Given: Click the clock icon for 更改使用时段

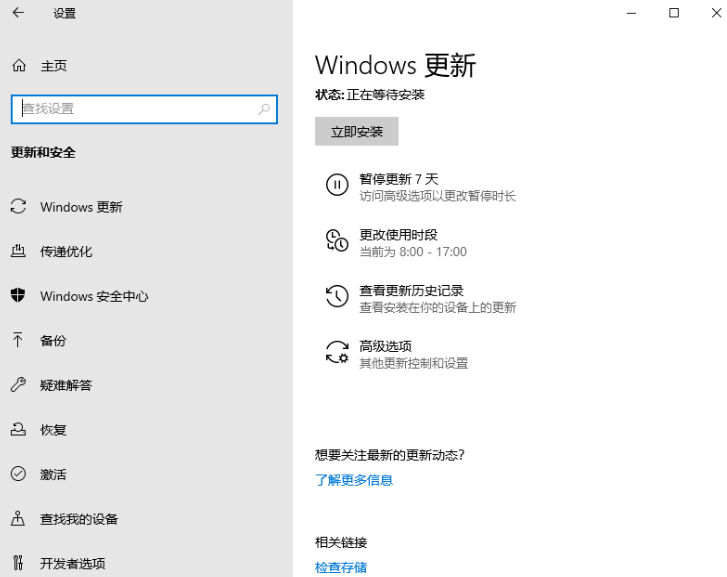Looking at the screenshot, I should (x=337, y=241).
